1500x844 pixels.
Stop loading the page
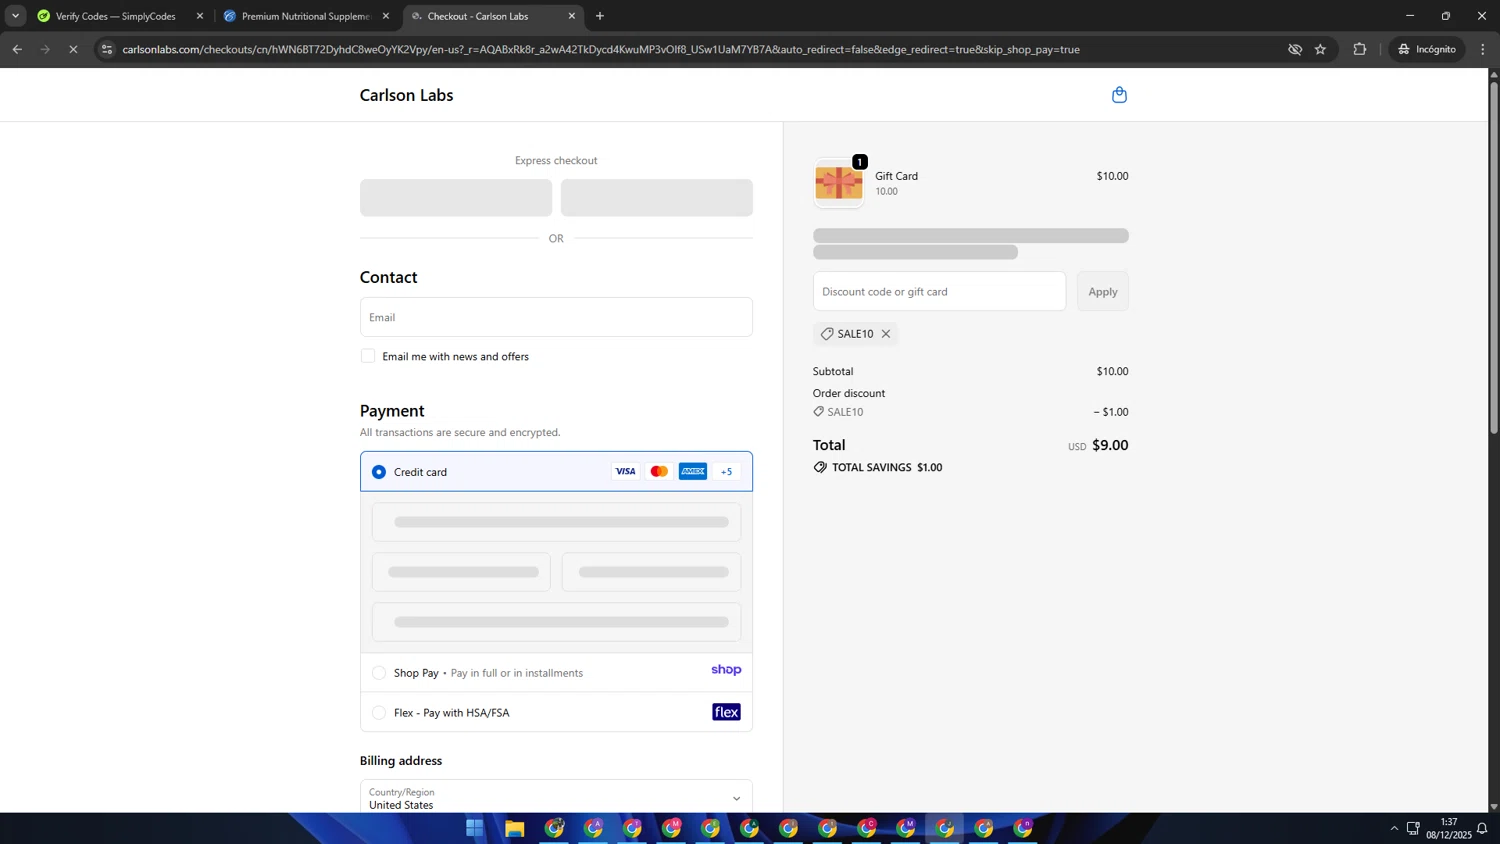tap(73, 49)
